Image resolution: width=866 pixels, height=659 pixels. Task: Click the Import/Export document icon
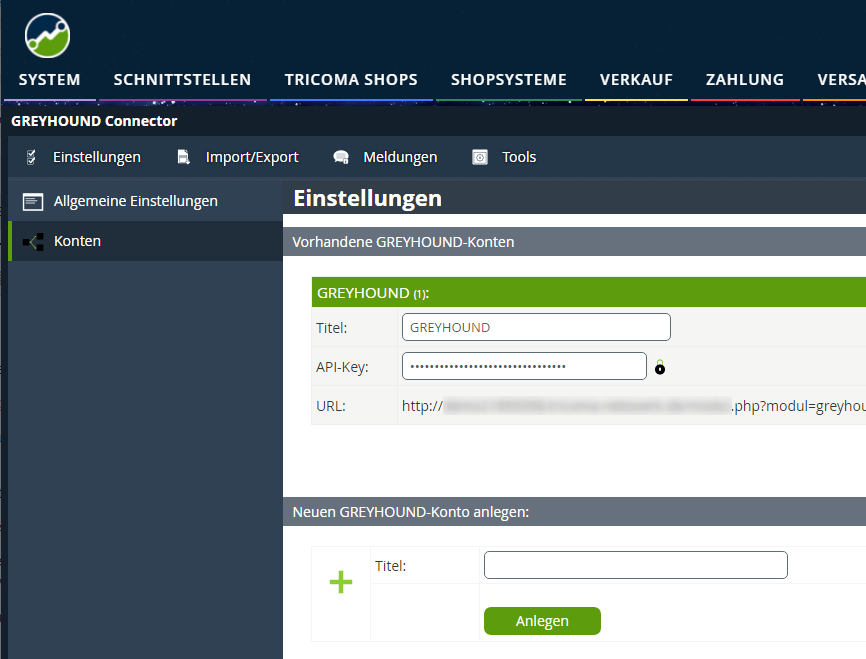click(x=183, y=157)
